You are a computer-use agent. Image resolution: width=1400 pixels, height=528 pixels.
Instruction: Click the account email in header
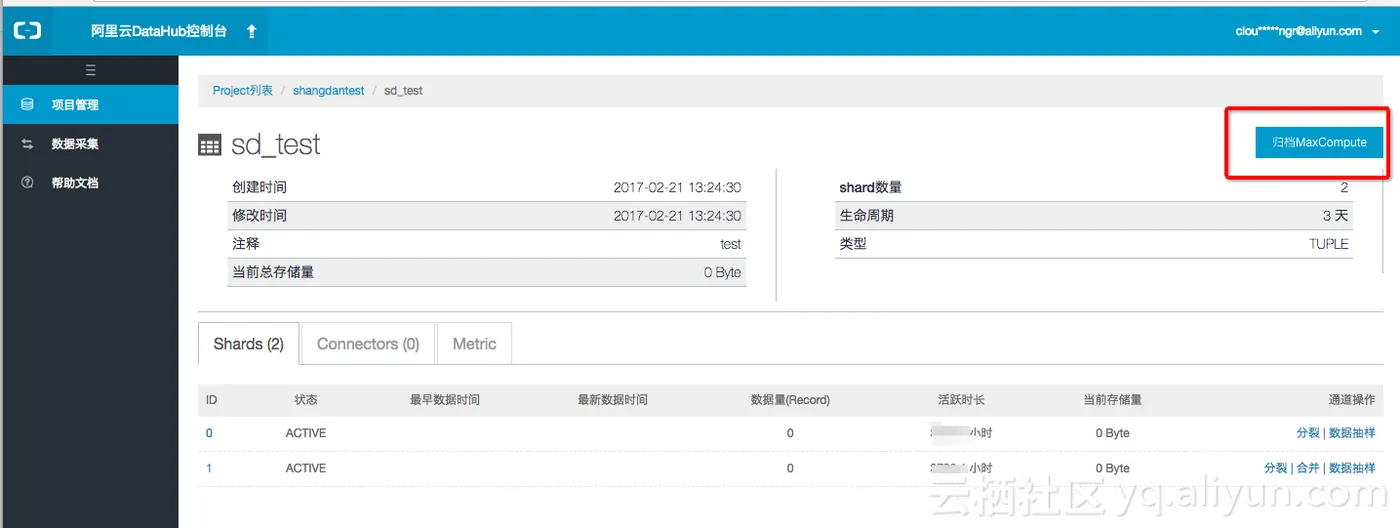pos(1298,31)
